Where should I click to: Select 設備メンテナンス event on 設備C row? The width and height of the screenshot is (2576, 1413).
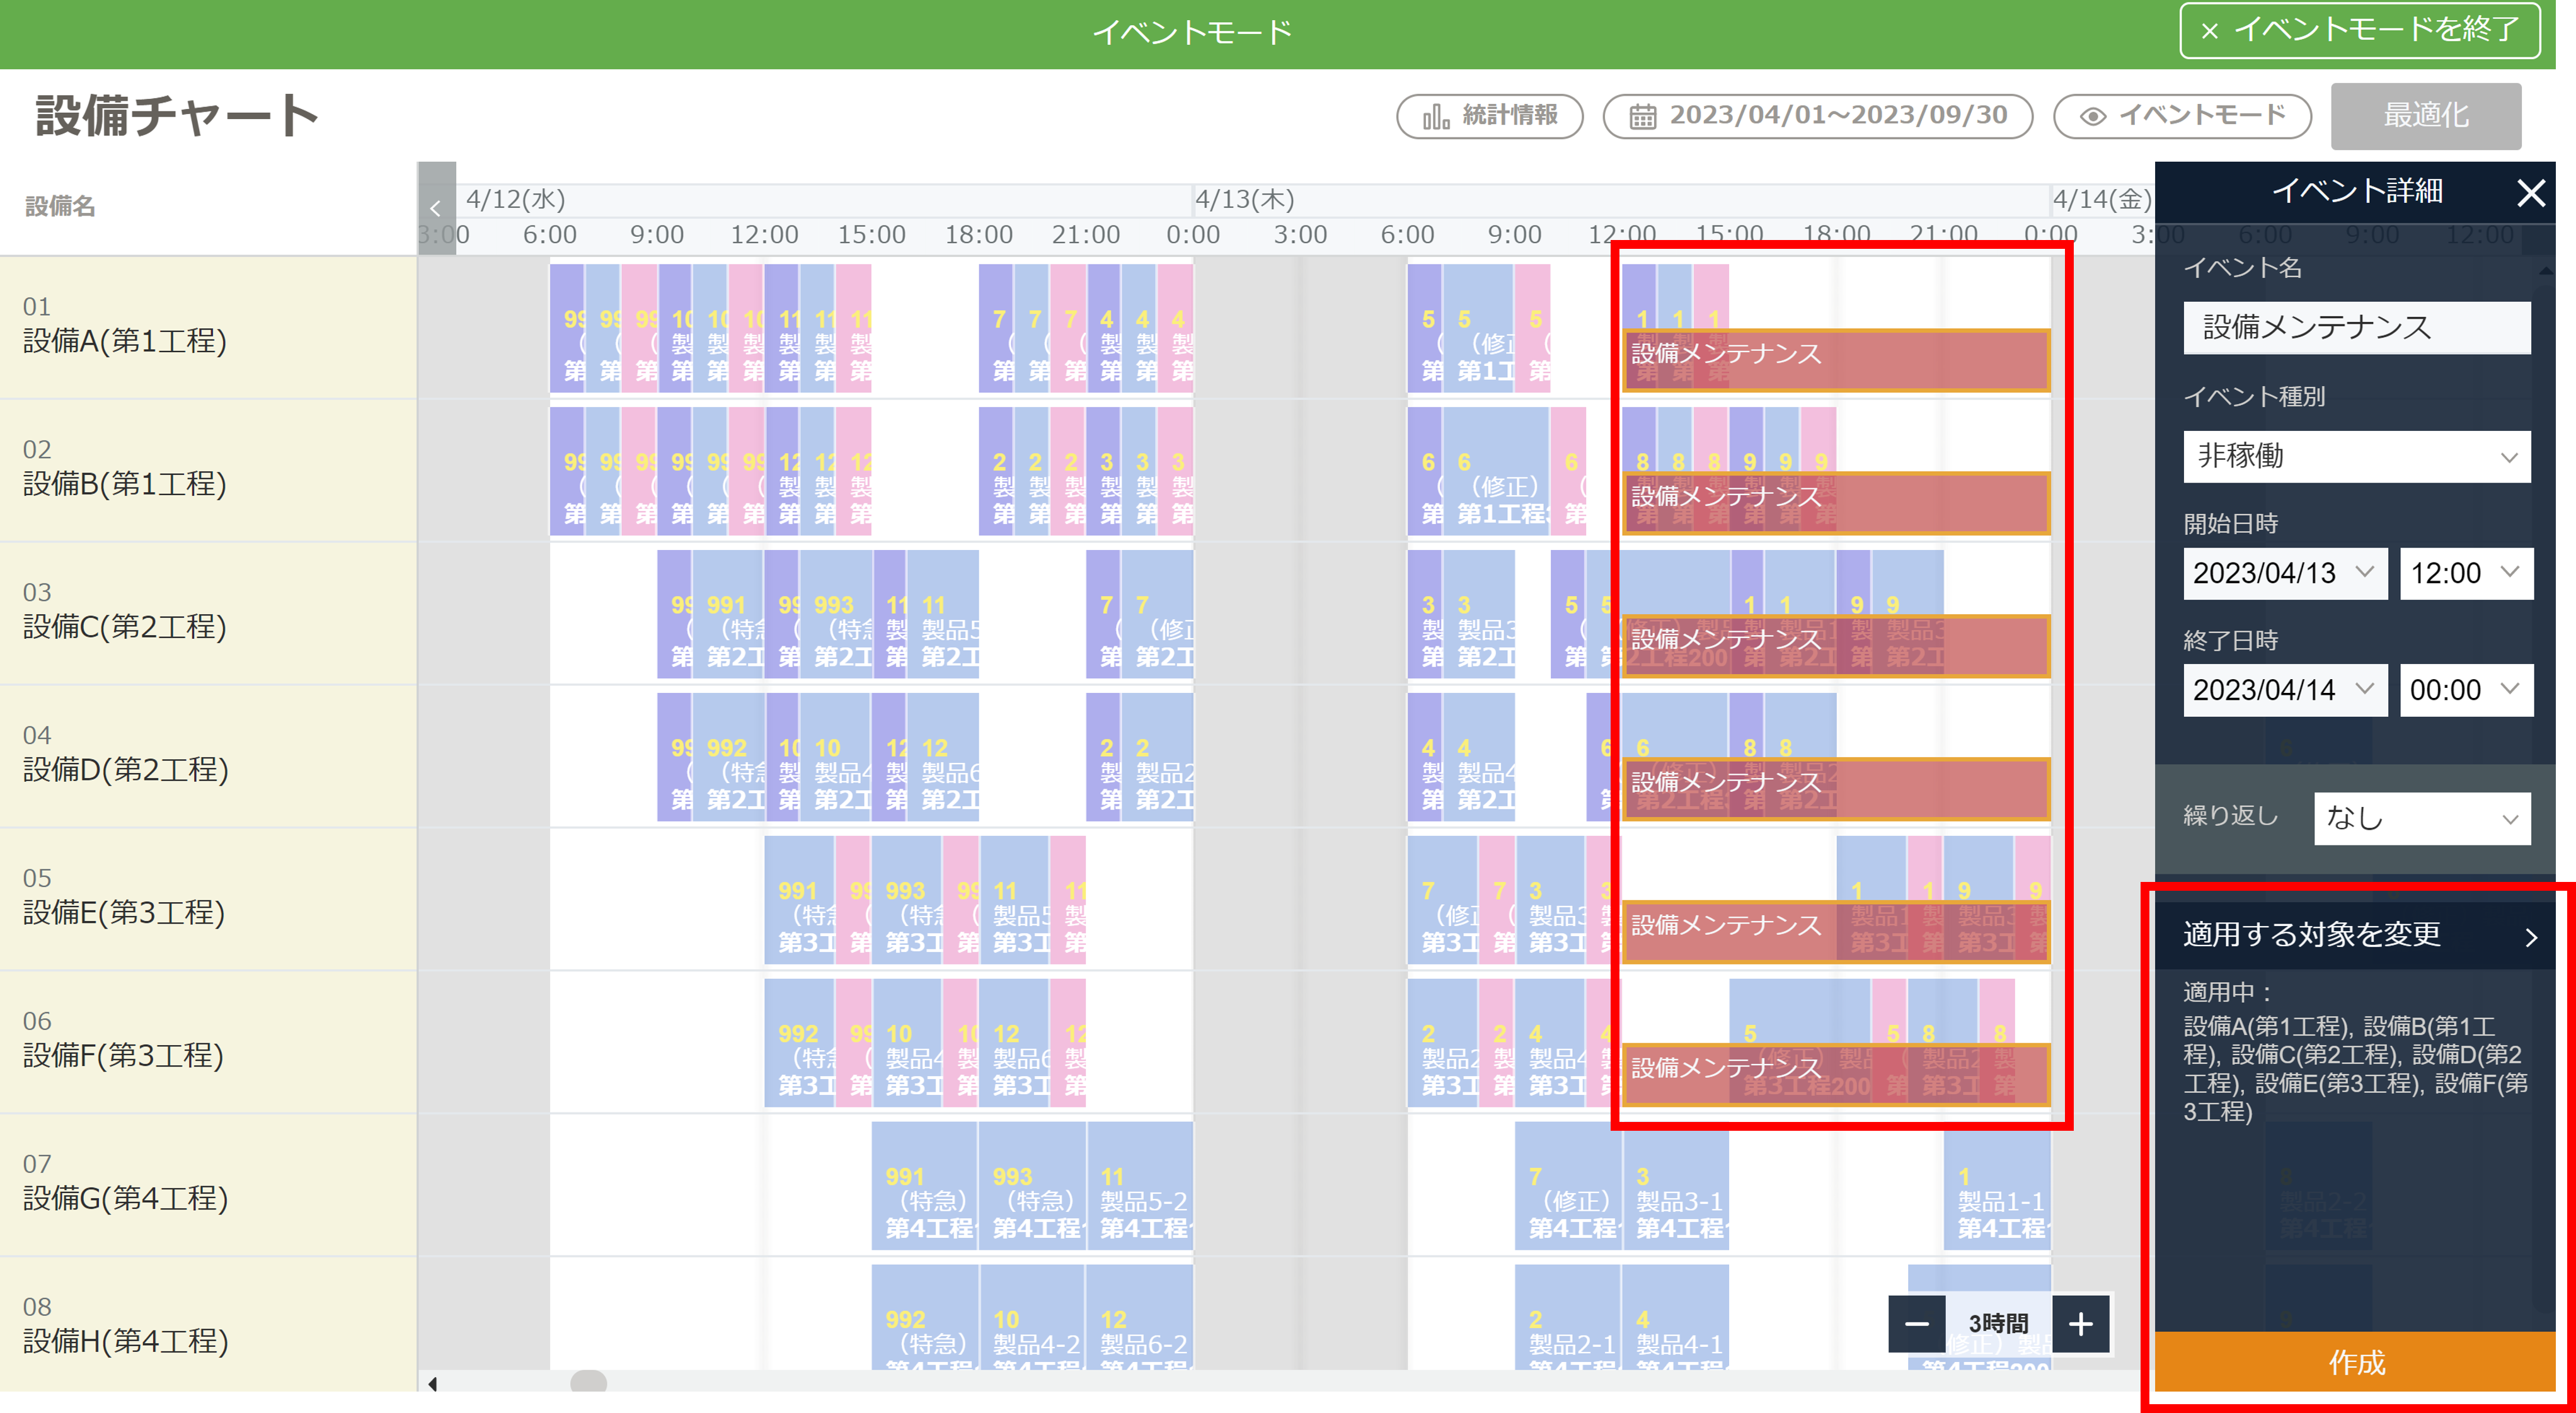point(1836,645)
